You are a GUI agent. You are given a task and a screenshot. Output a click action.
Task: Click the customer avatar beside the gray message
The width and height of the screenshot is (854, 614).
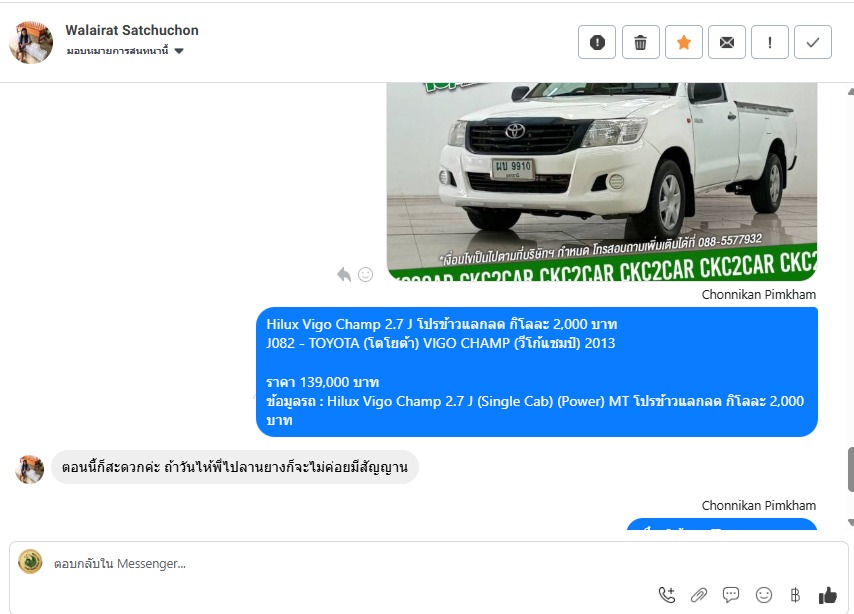click(x=29, y=469)
